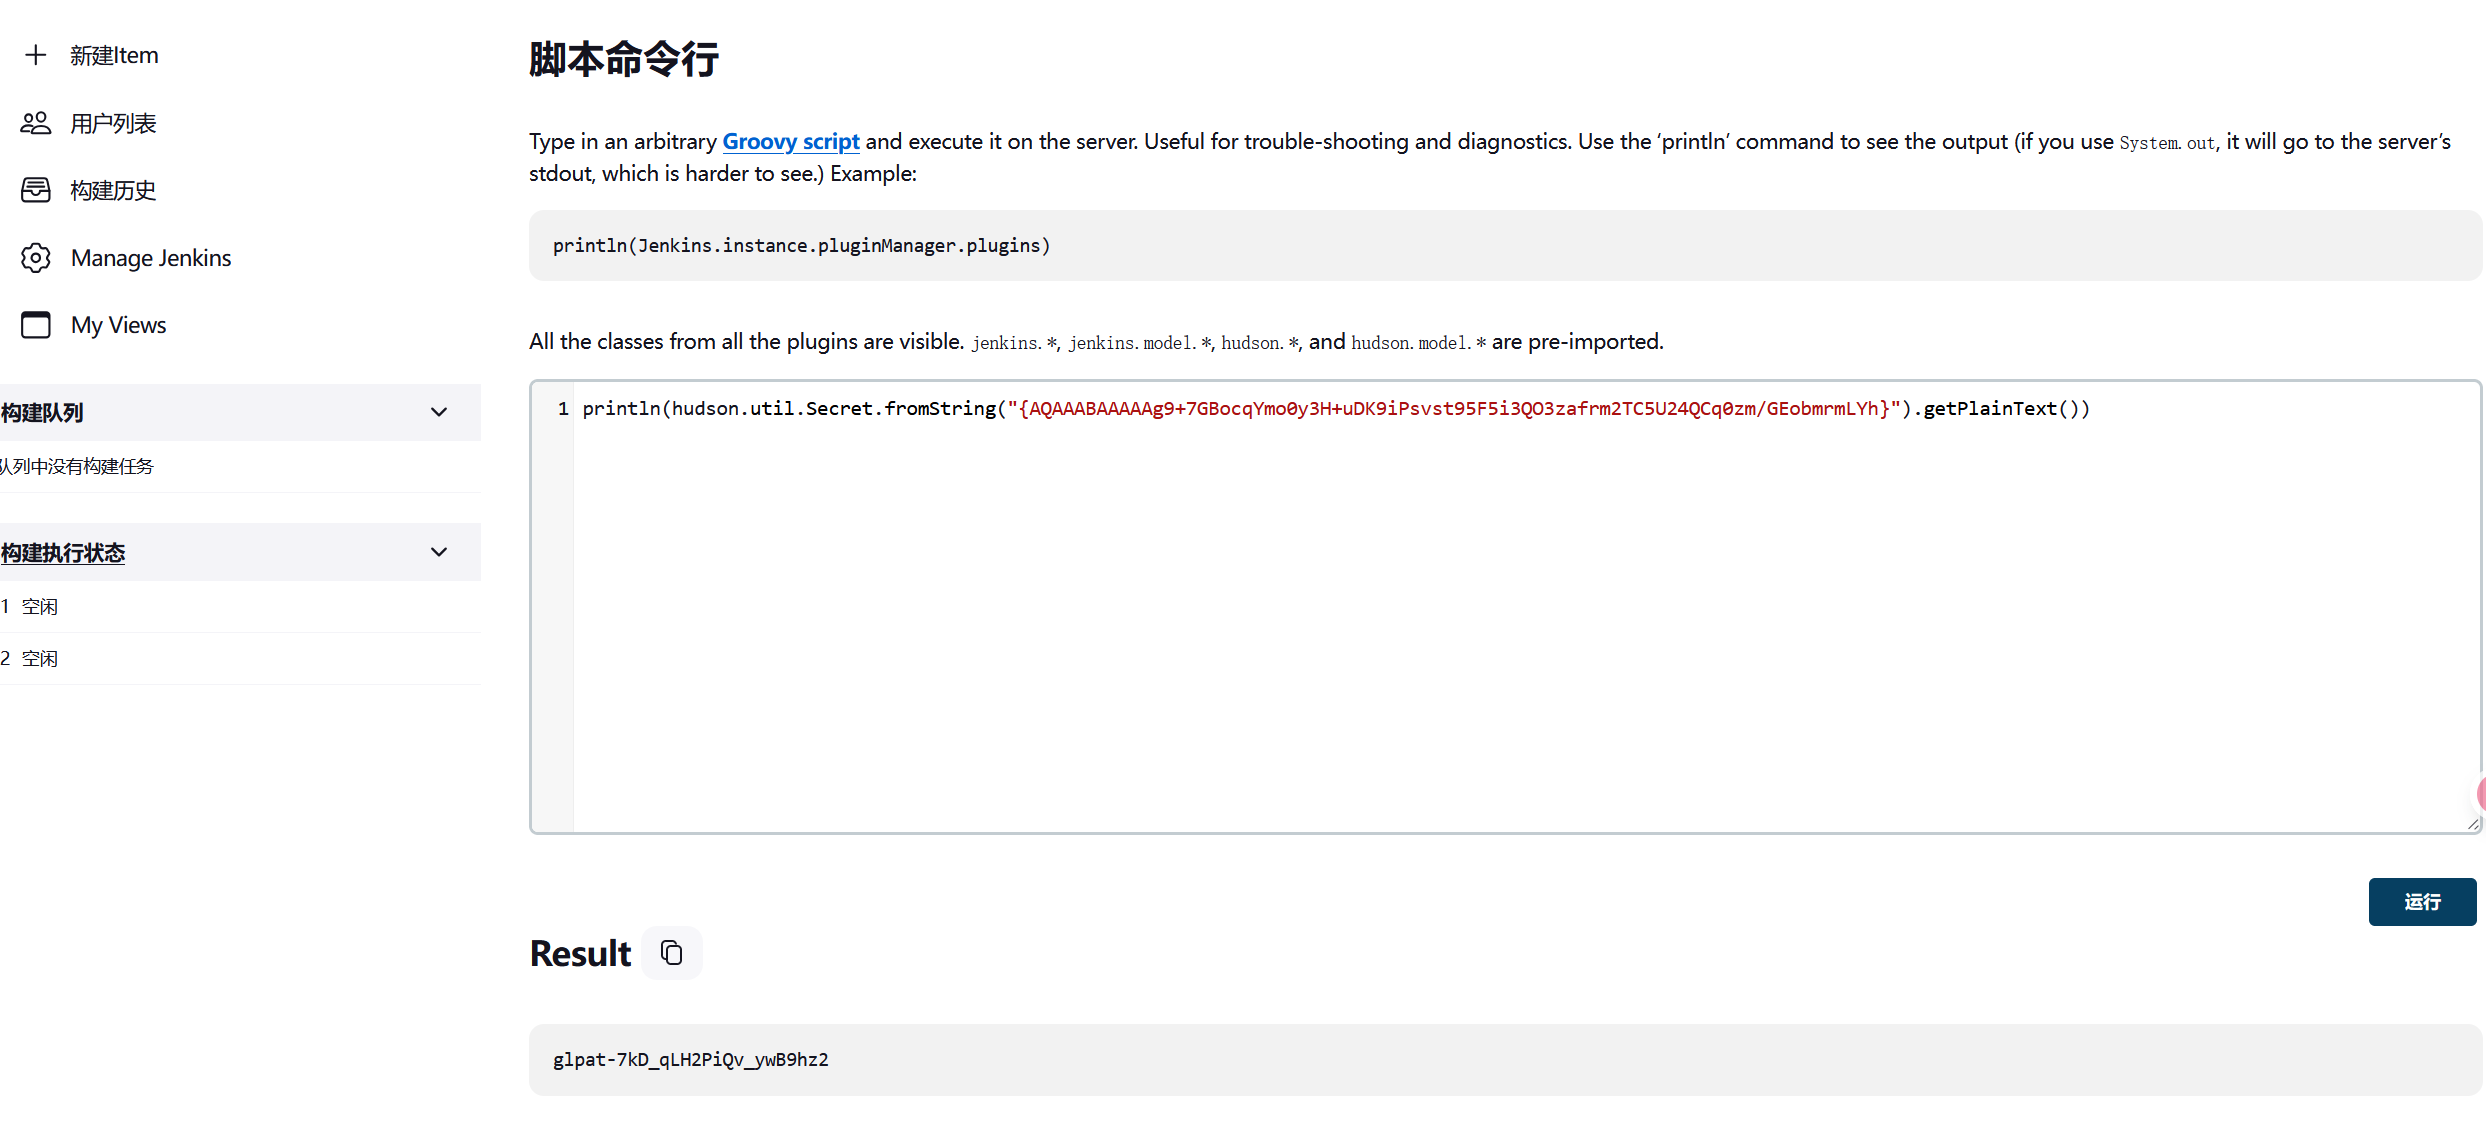
Task: Open the 用户列表 sidebar entry
Action: [x=113, y=123]
